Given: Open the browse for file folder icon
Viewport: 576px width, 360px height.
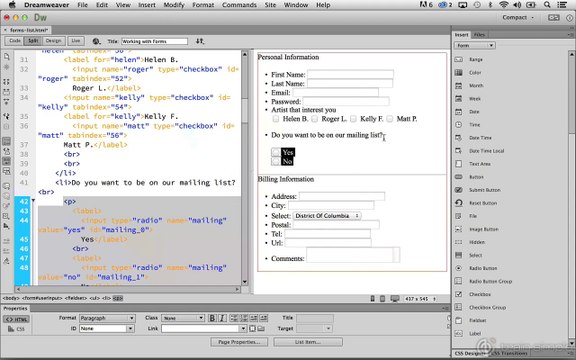Looking at the screenshot, I should [261, 329].
